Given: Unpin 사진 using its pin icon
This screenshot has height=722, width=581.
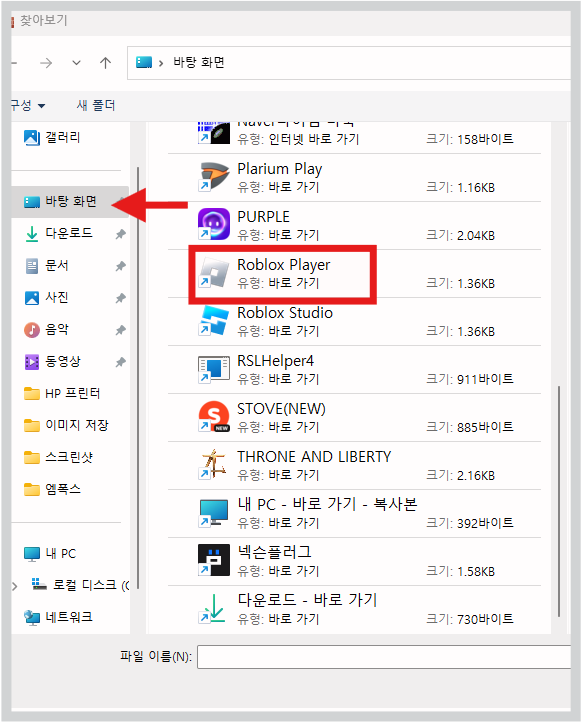Looking at the screenshot, I should point(121,298).
